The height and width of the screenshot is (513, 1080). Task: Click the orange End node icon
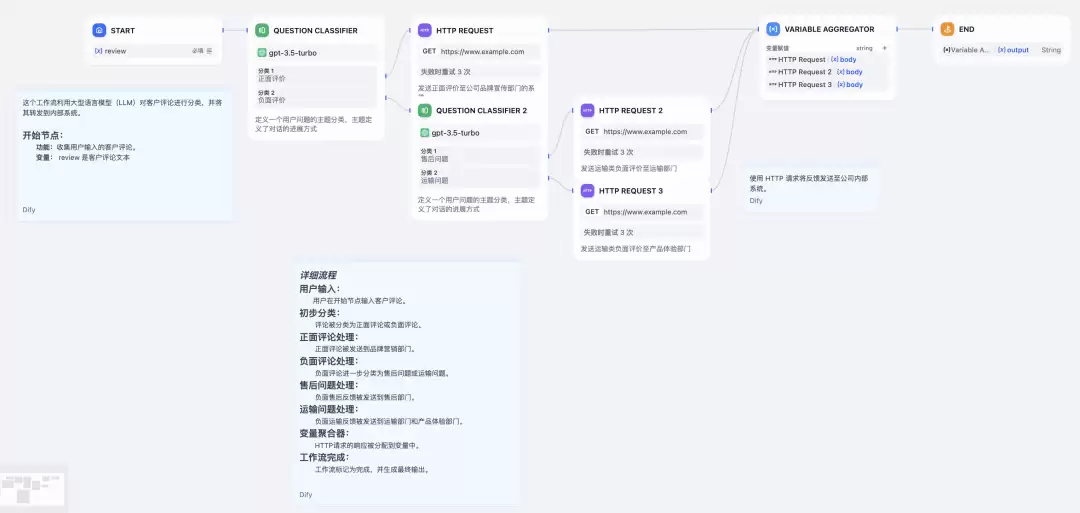click(948, 29)
